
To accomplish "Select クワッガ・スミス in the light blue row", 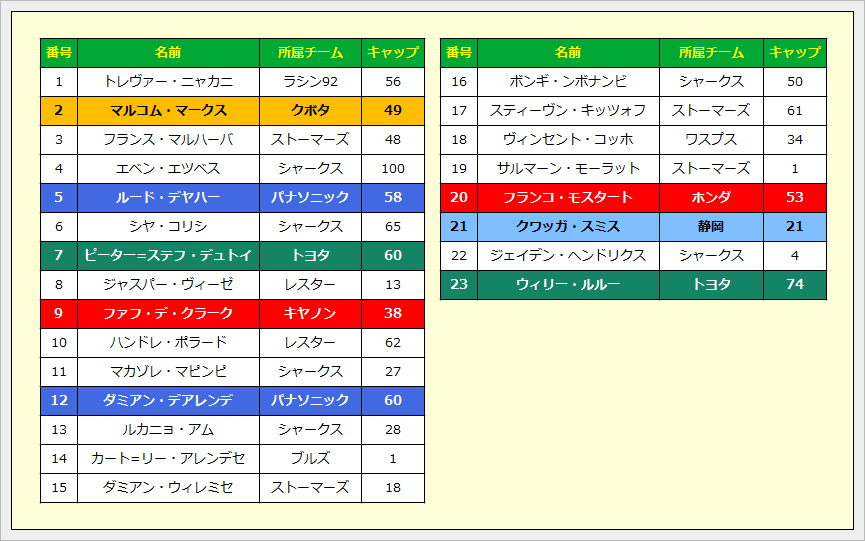I will [x=568, y=227].
